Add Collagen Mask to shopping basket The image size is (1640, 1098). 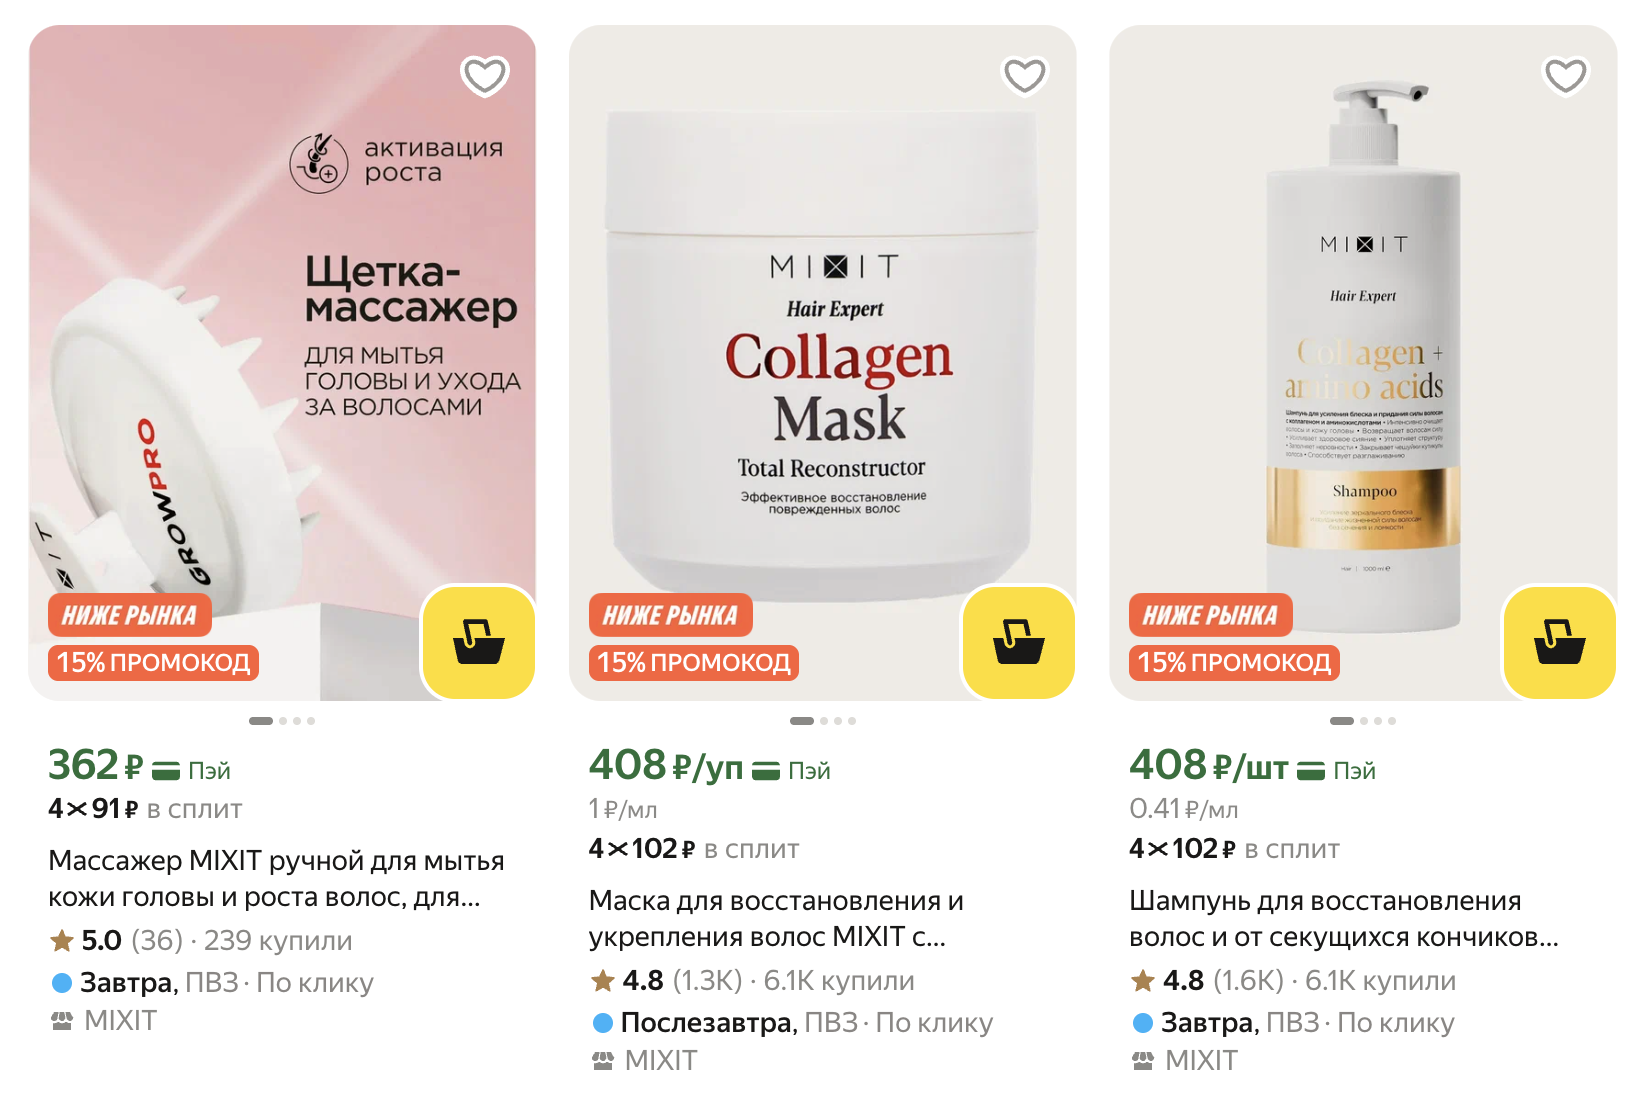(x=1019, y=642)
